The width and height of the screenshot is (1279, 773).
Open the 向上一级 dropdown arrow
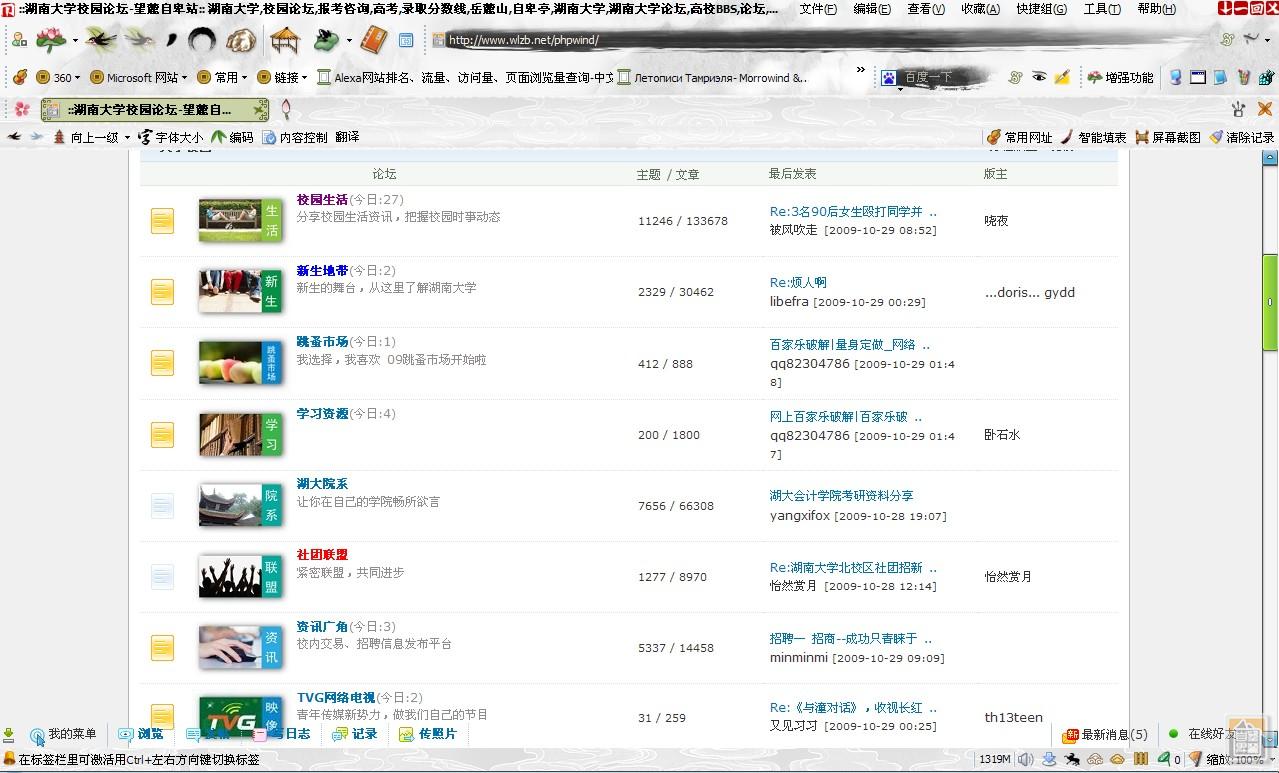(x=127, y=137)
